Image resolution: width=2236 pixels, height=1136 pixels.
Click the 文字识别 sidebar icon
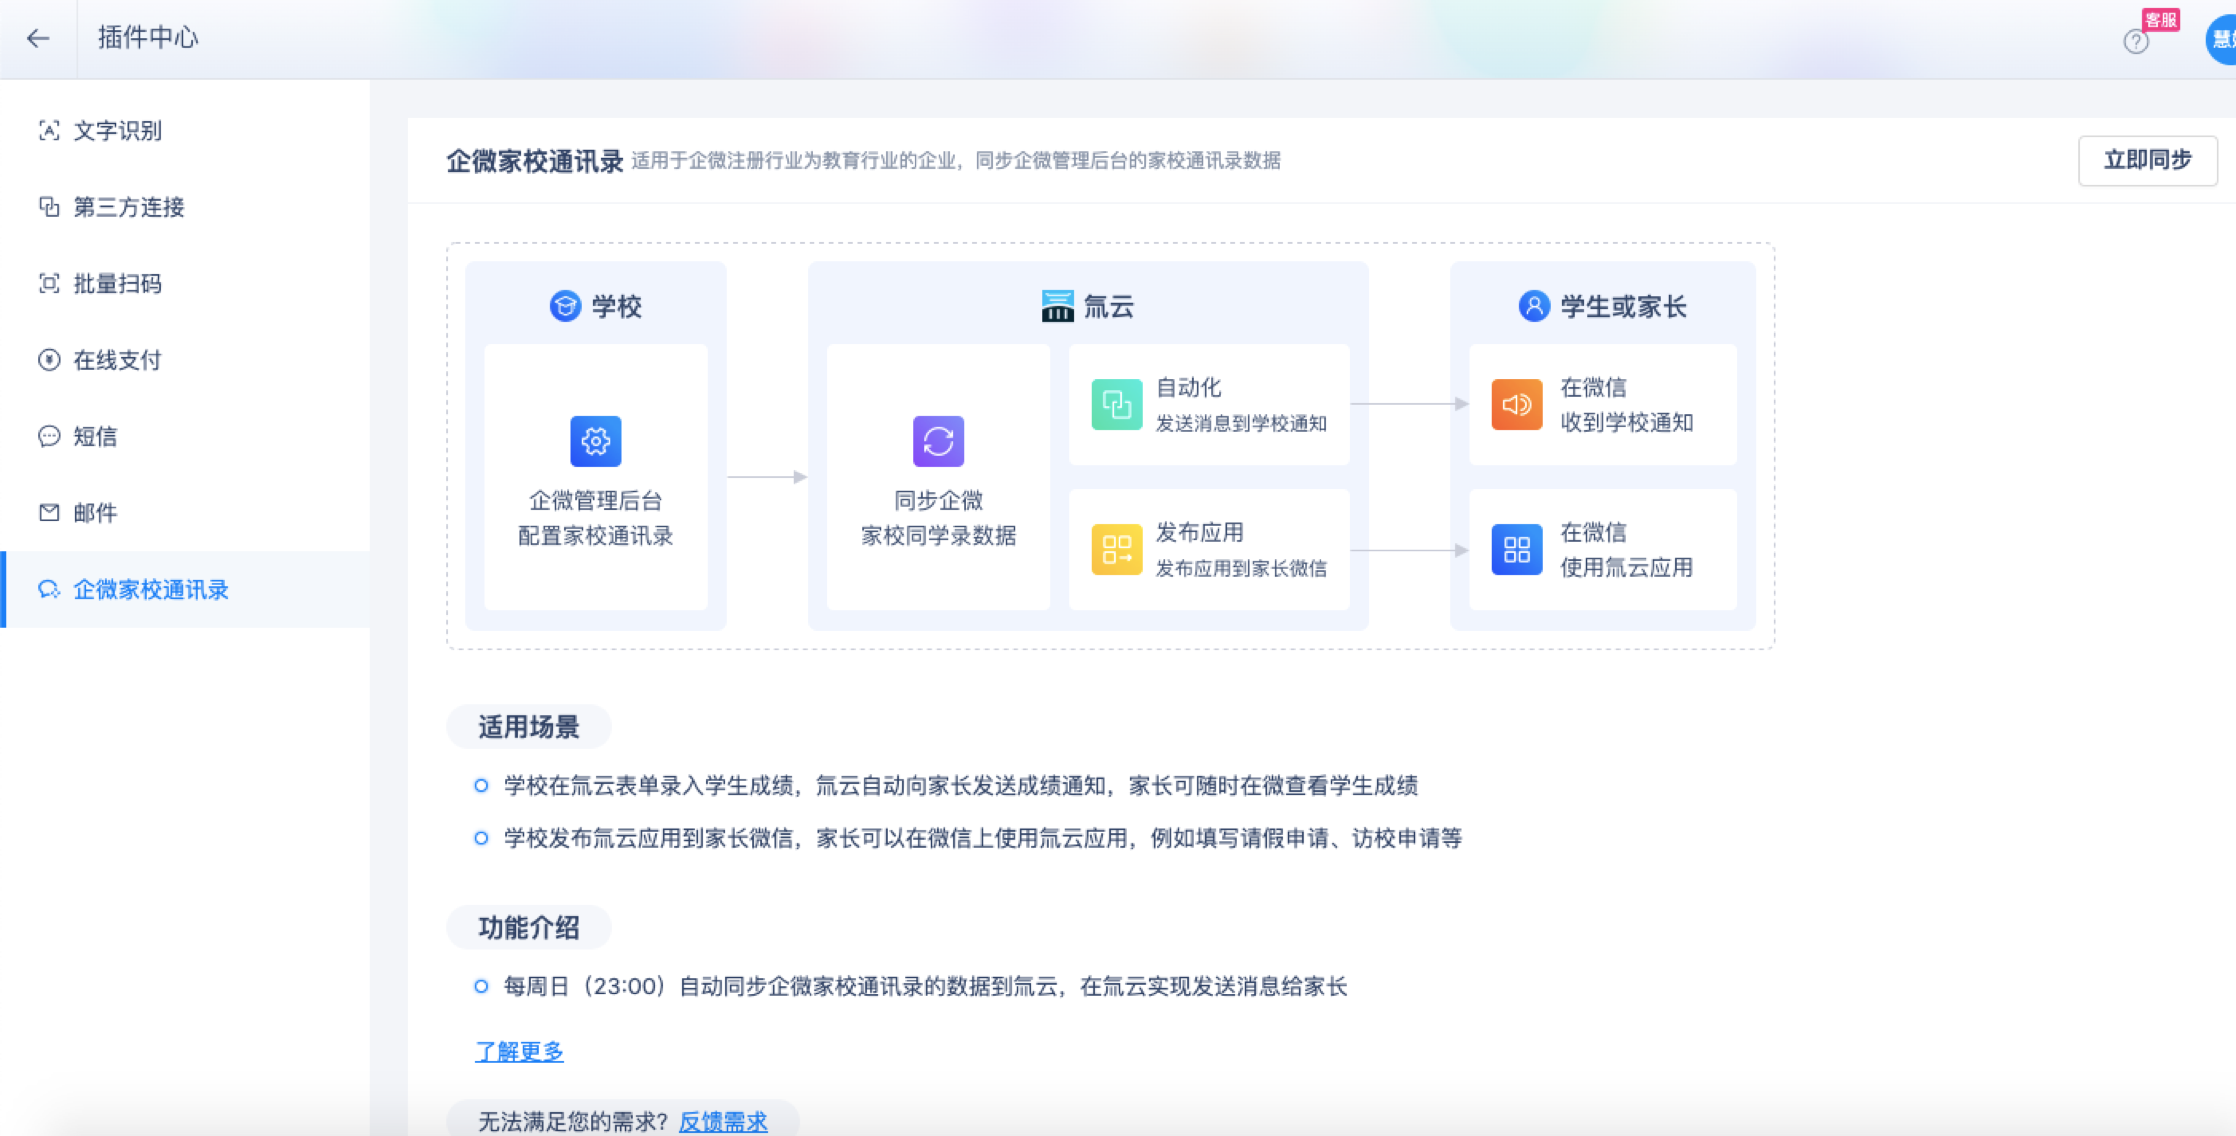point(48,130)
